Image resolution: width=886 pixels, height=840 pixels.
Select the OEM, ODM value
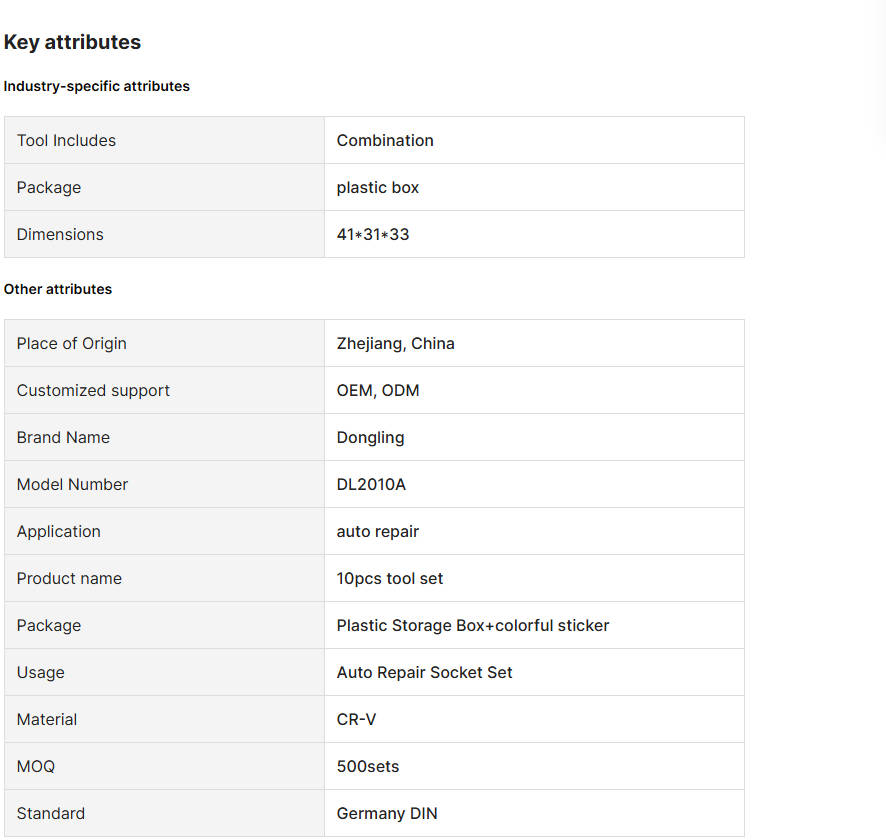[x=378, y=390]
